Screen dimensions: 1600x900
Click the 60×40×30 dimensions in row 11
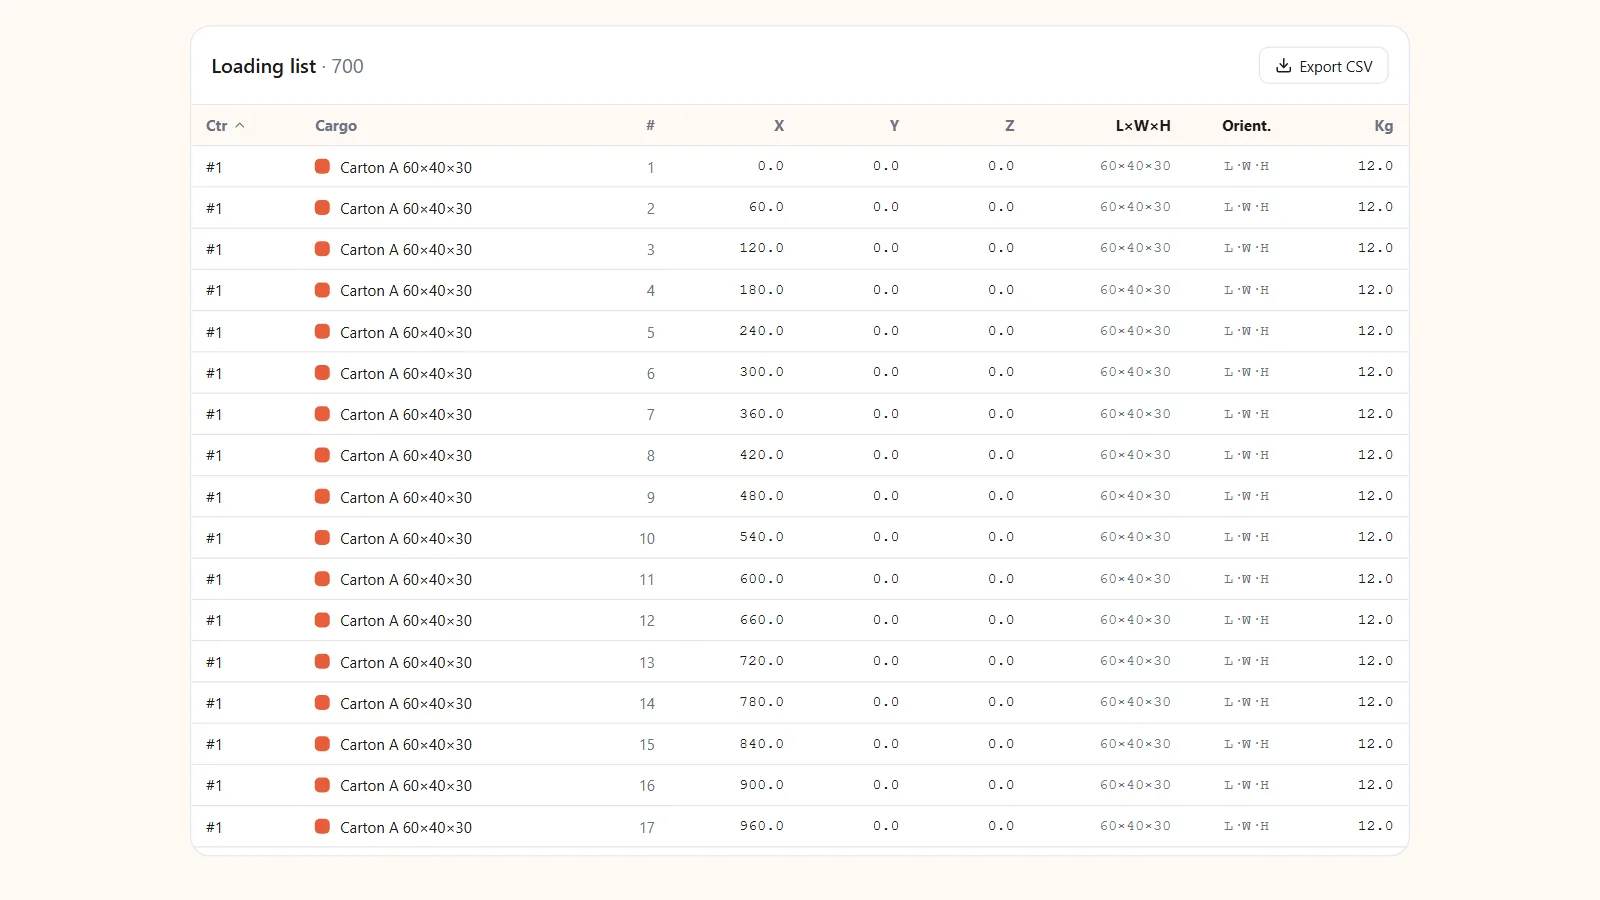[1135, 579]
